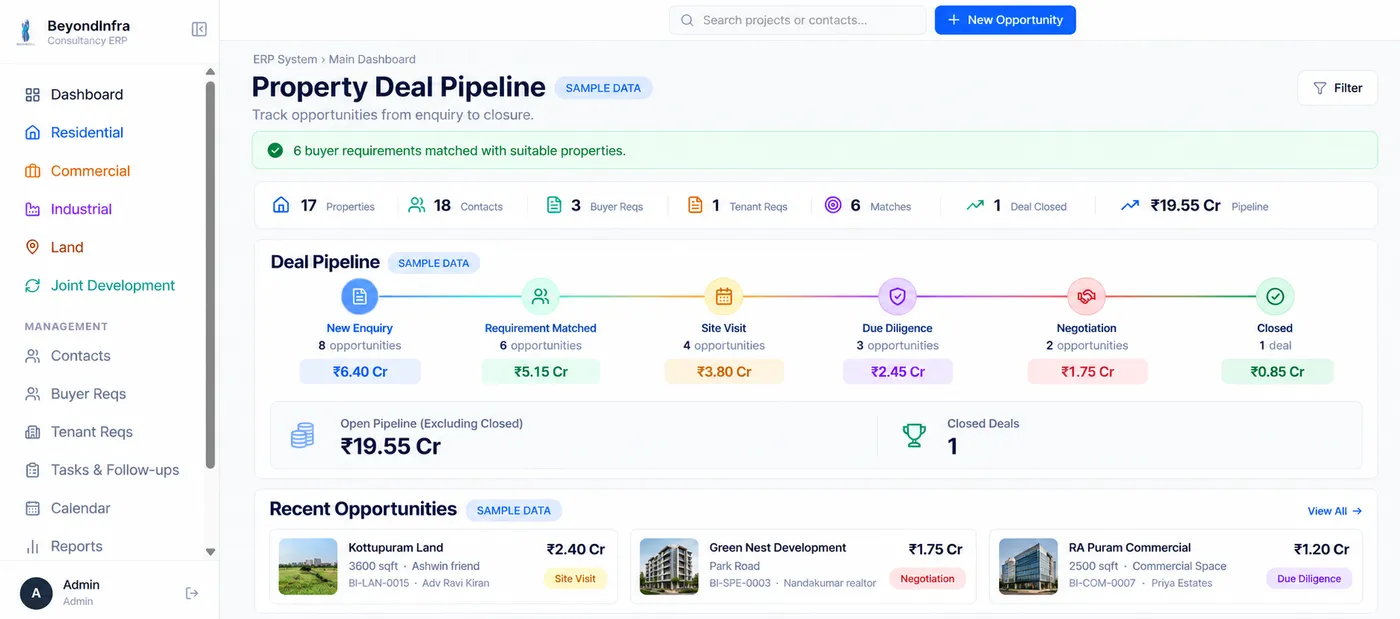Click the Due Diligence shield stage icon
Screen dimensions: 1400x619
coord(897,296)
